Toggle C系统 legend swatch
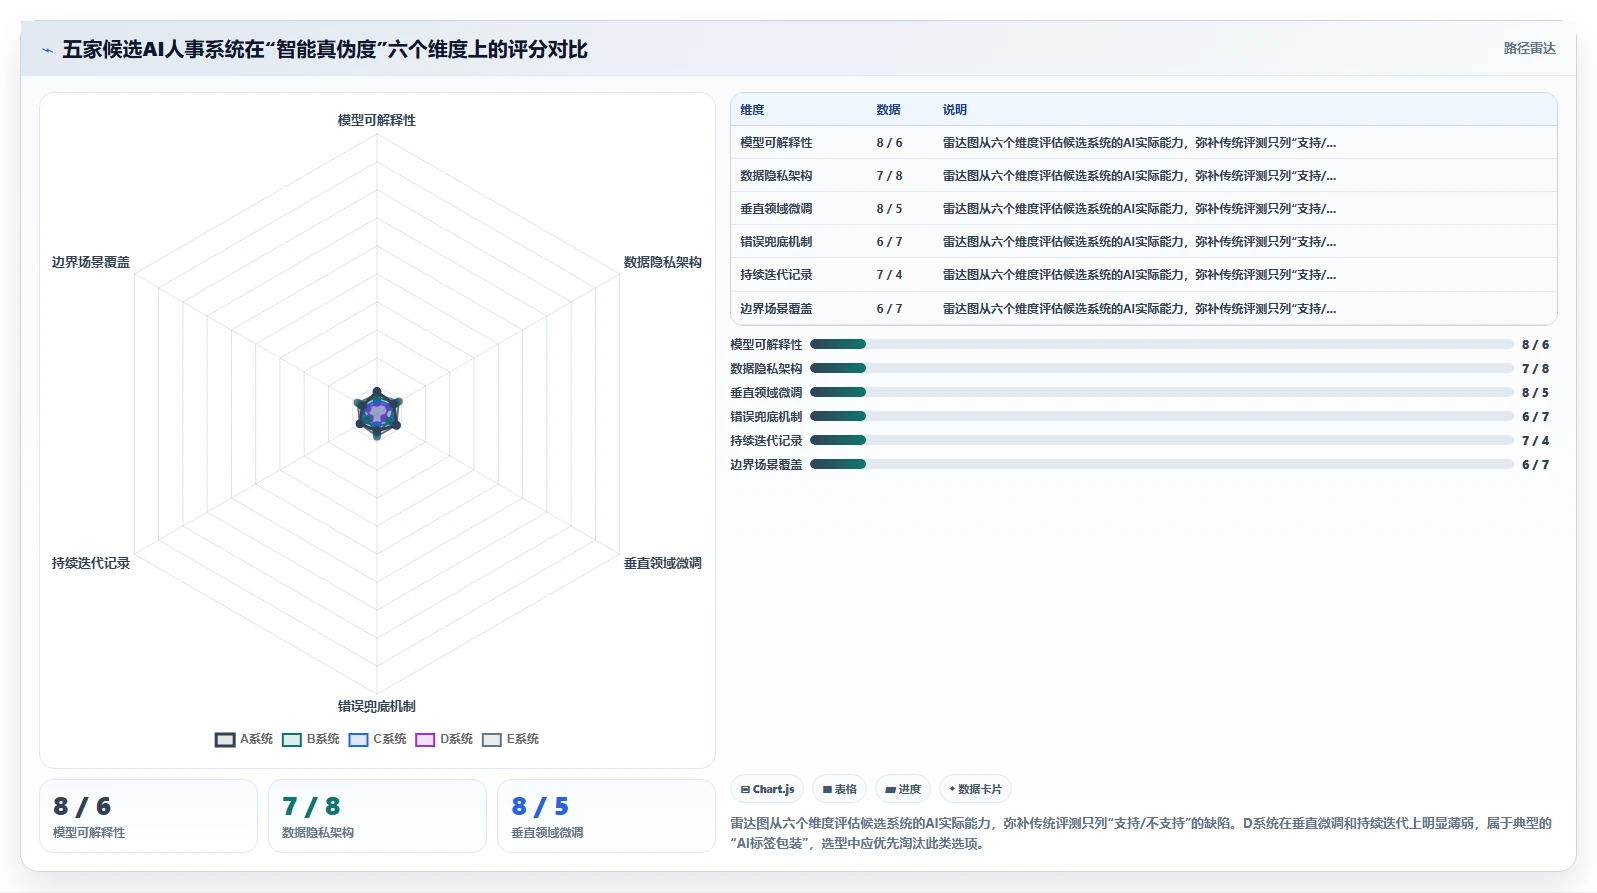1597x893 pixels. click(359, 740)
